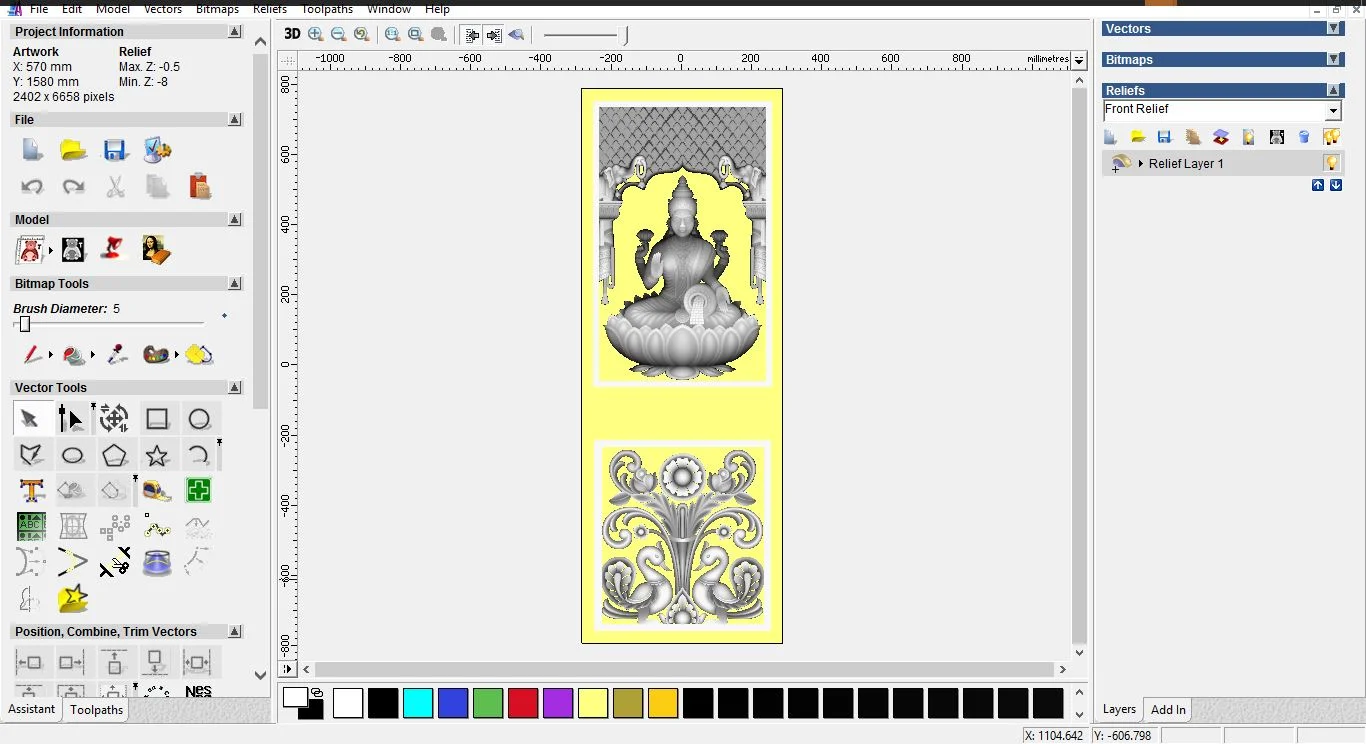The image size is (1366, 744).
Task: Click the Measure tool tape icon
Action: coord(157,491)
